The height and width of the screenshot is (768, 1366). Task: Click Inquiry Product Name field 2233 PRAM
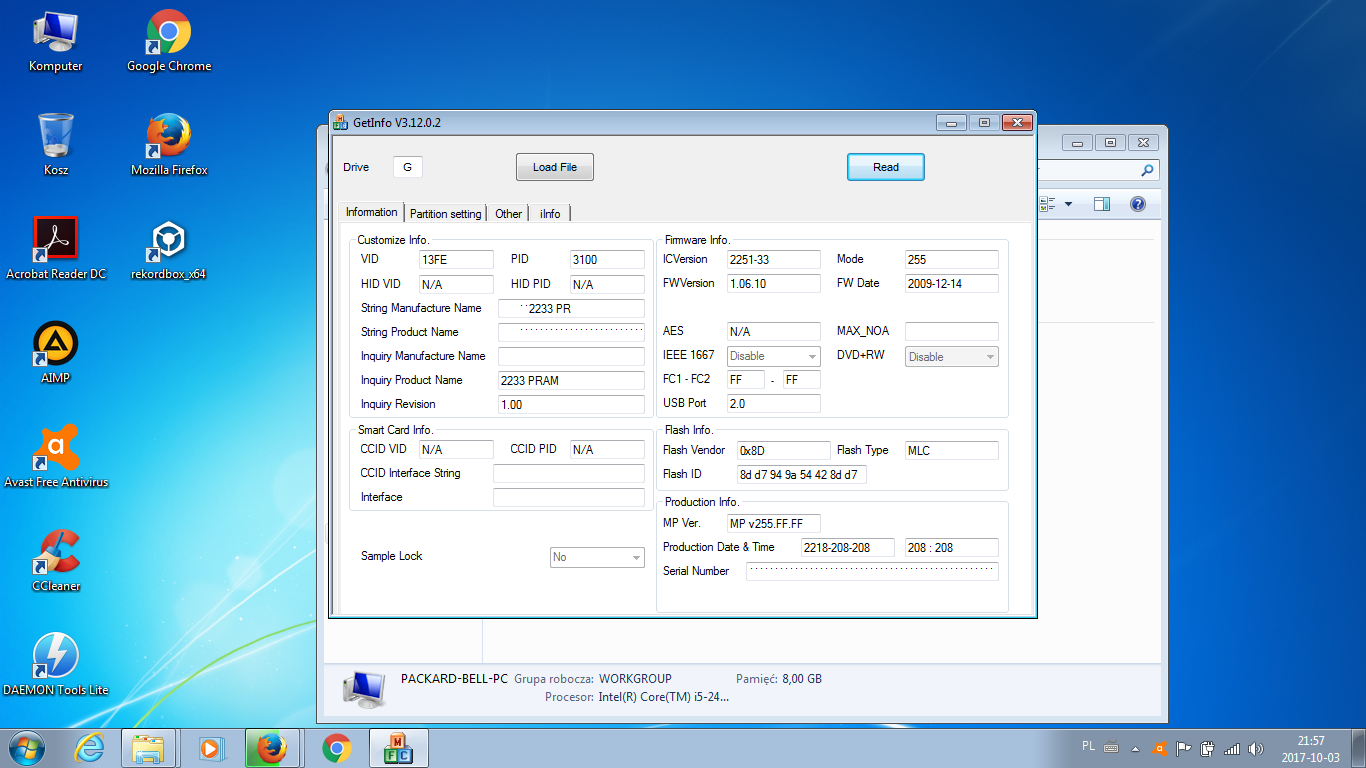572,380
